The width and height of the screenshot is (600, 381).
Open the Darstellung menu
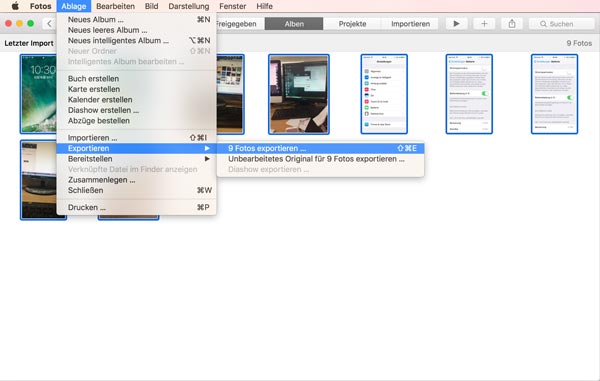click(189, 6)
